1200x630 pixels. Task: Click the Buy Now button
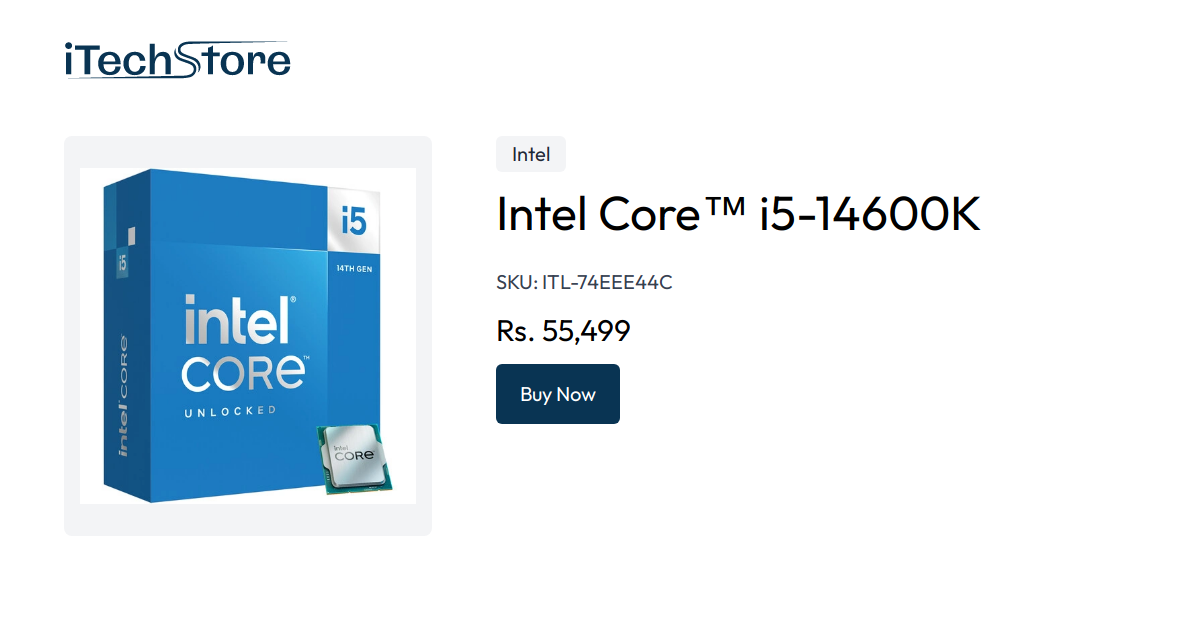[557, 393]
